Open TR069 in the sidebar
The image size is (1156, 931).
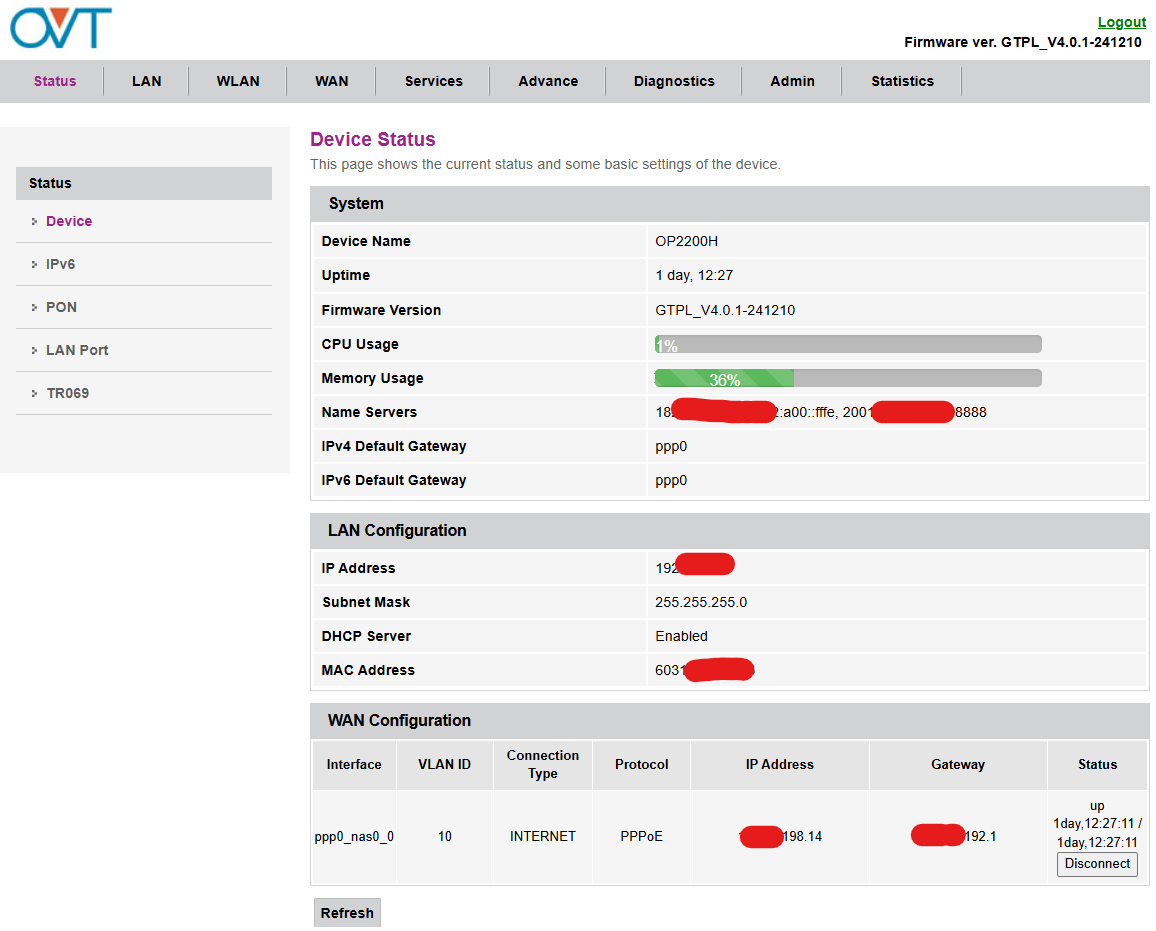[x=68, y=393]
